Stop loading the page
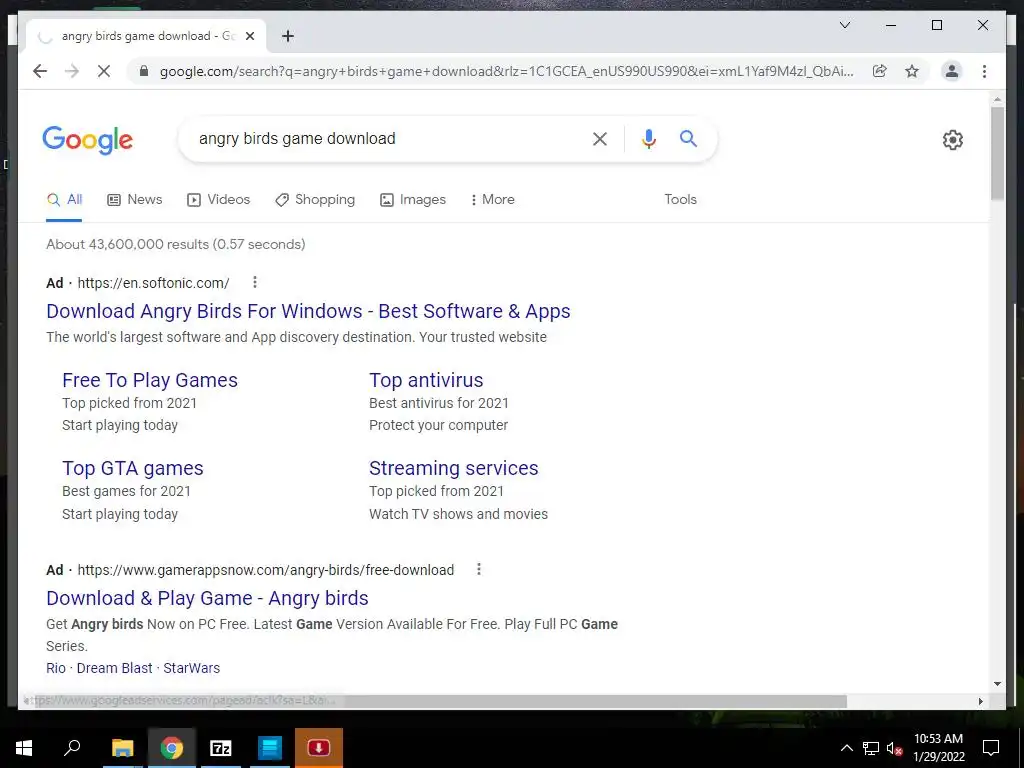 [x=104, y=71]
